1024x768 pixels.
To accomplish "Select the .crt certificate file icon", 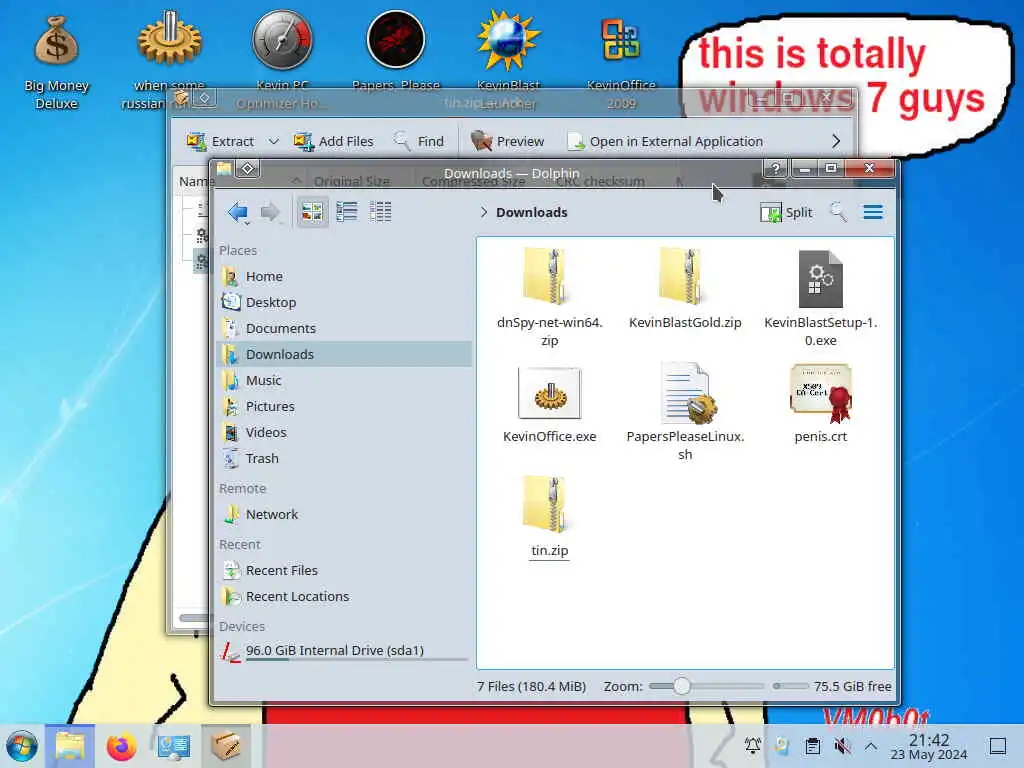I will pyautogui.click(x=821, y=392).
